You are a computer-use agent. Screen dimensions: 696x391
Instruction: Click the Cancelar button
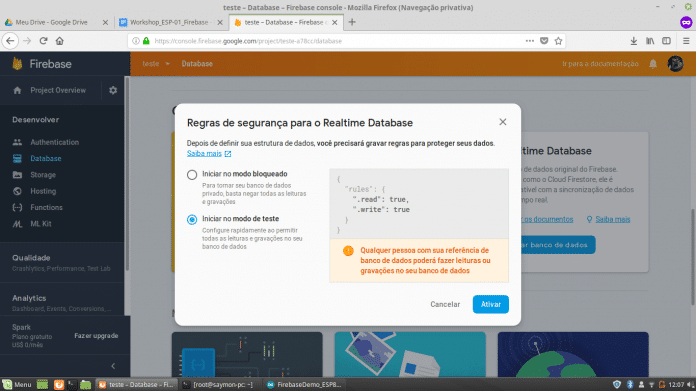(445, 304)
